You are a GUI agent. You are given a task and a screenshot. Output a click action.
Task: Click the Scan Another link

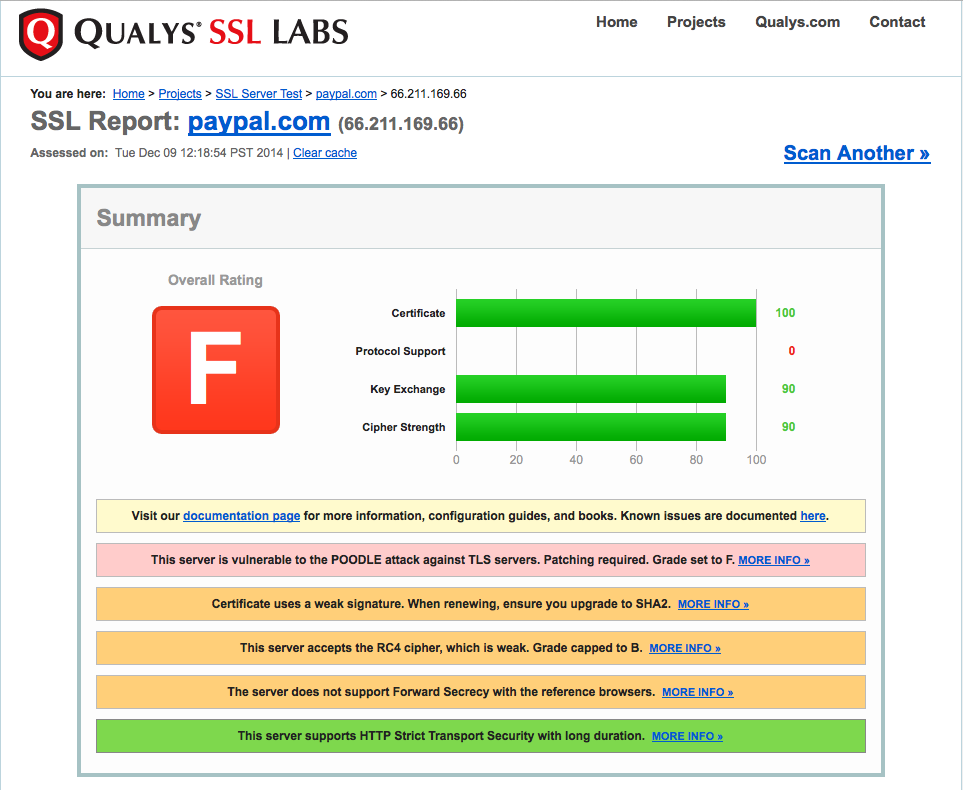click(857, 153)
